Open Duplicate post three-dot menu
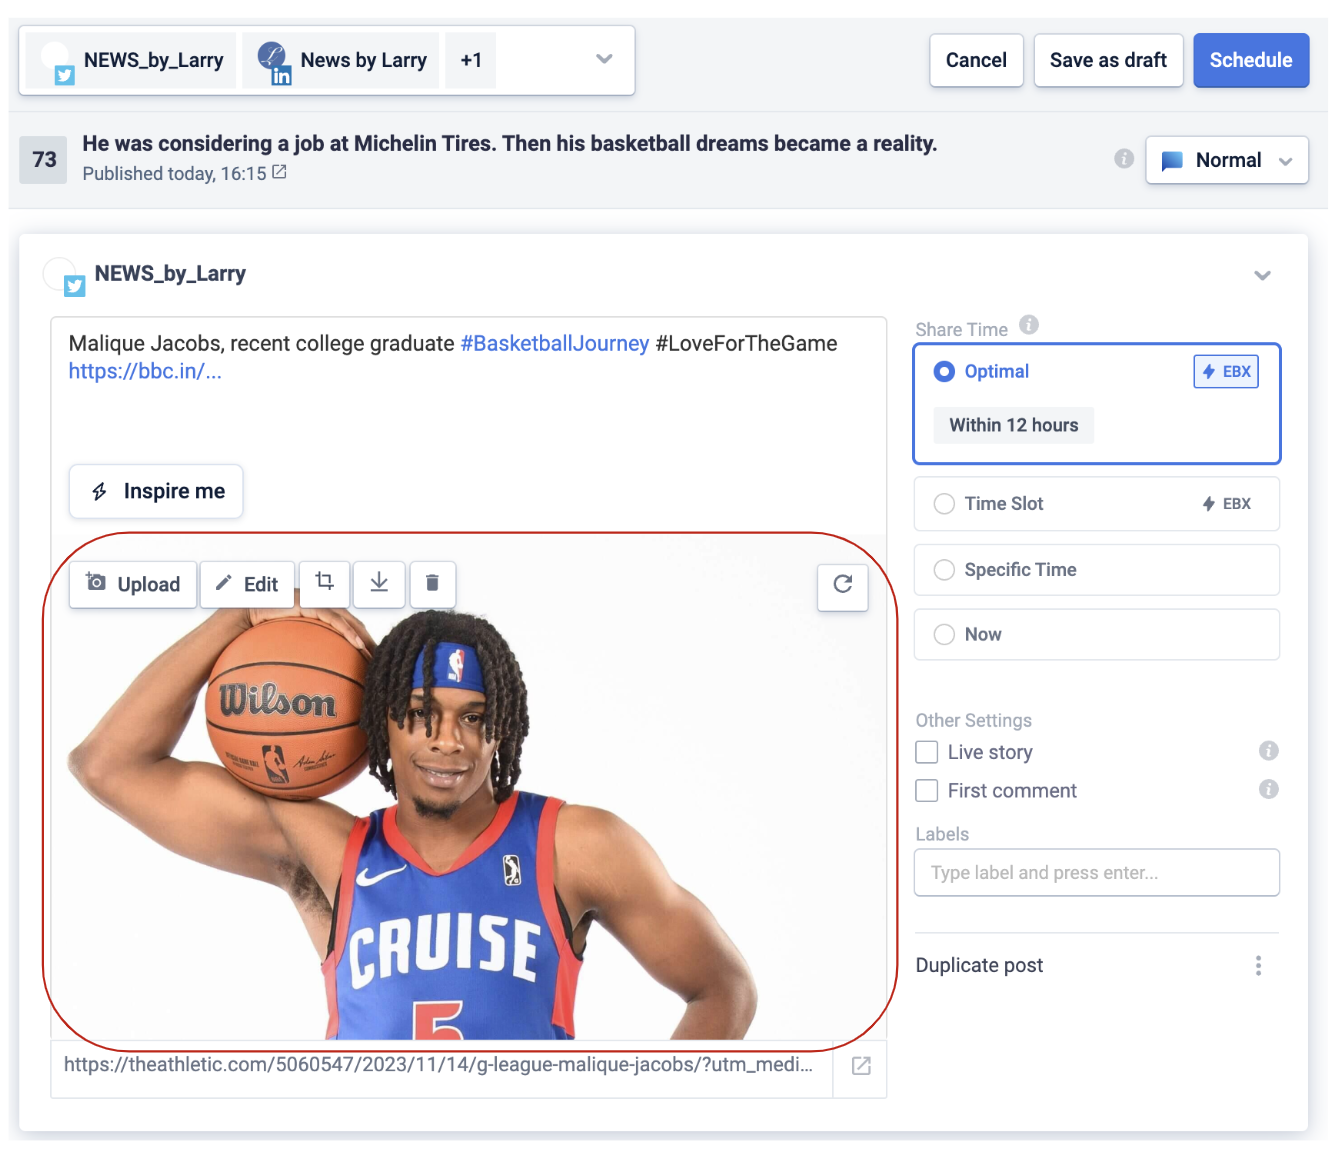The width and height of the screenshot is (1338, 1150). click(1258, 965)
